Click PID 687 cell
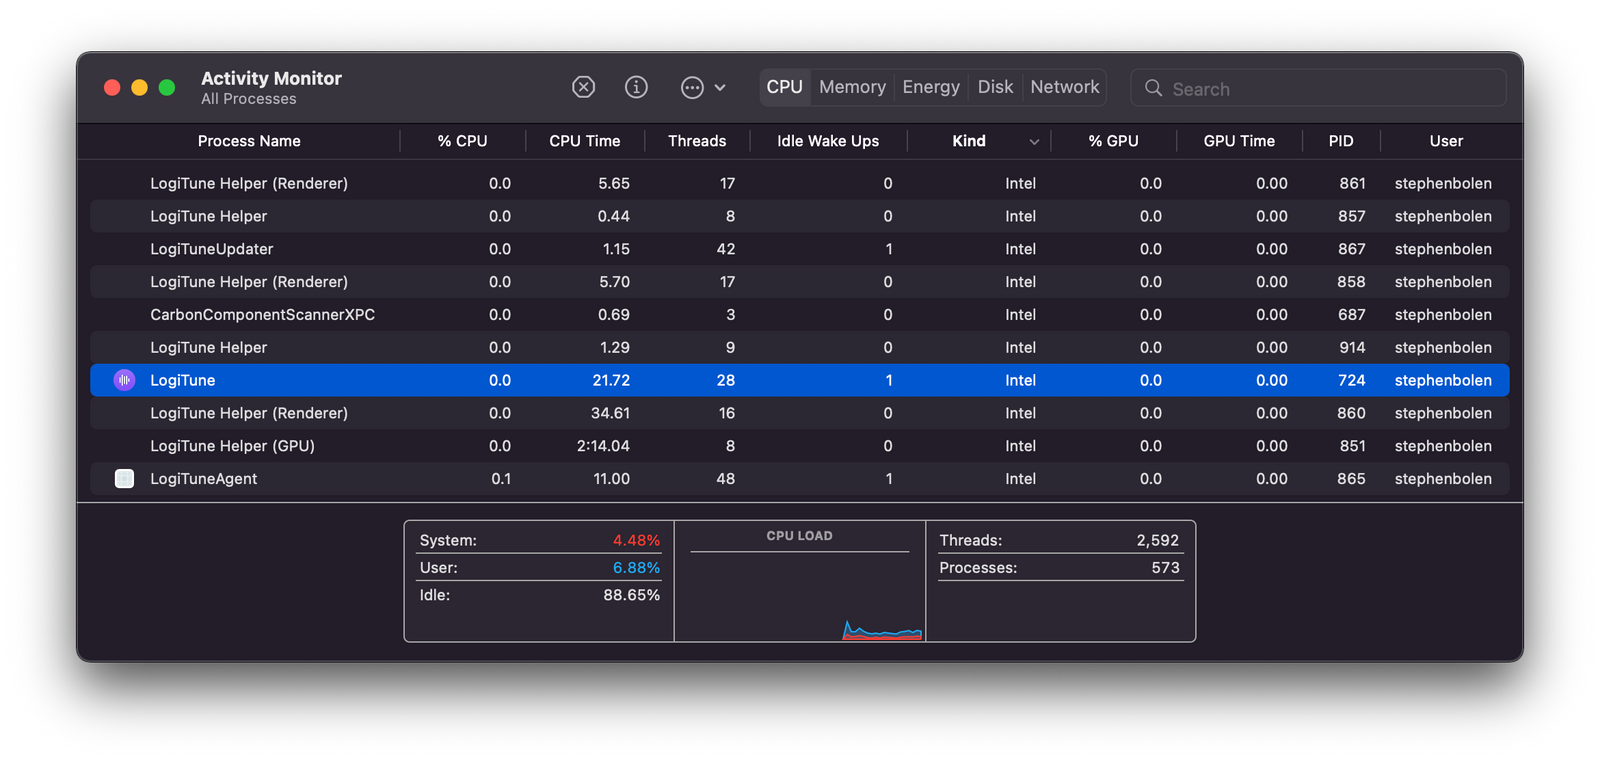 pyautogui.click(x=1351, y=315)
